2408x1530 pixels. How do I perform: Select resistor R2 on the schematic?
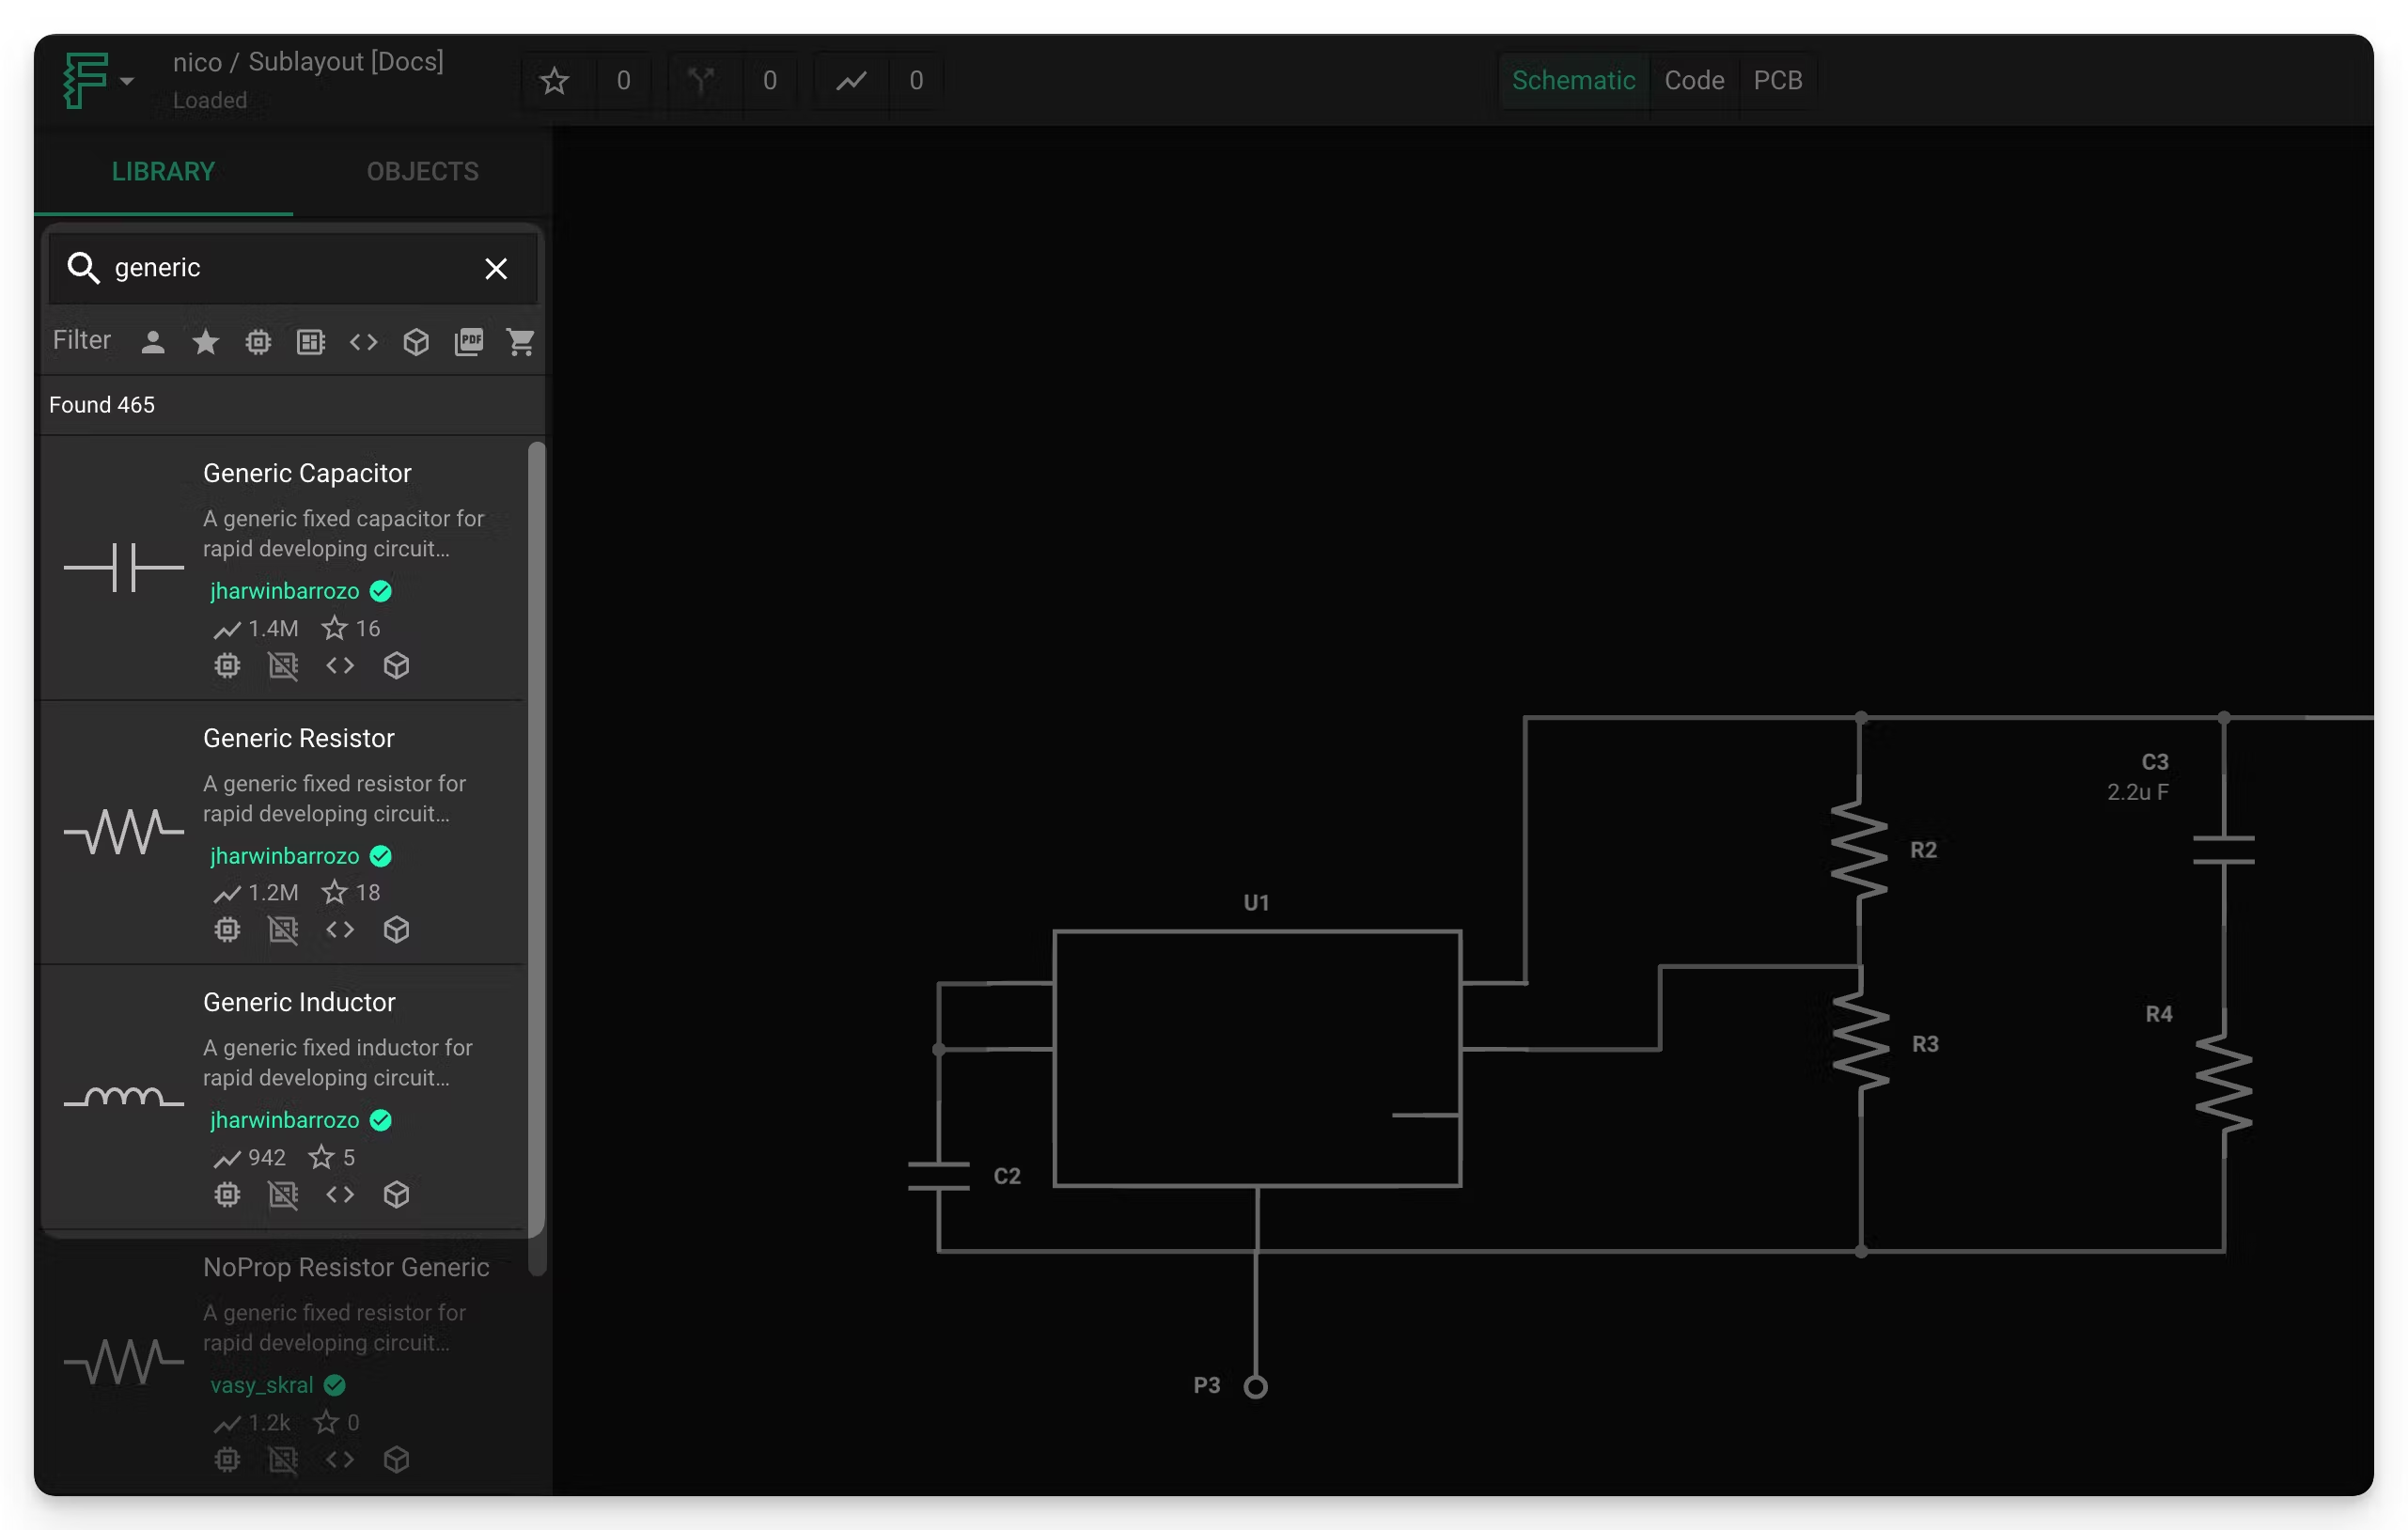point(1859,849)
